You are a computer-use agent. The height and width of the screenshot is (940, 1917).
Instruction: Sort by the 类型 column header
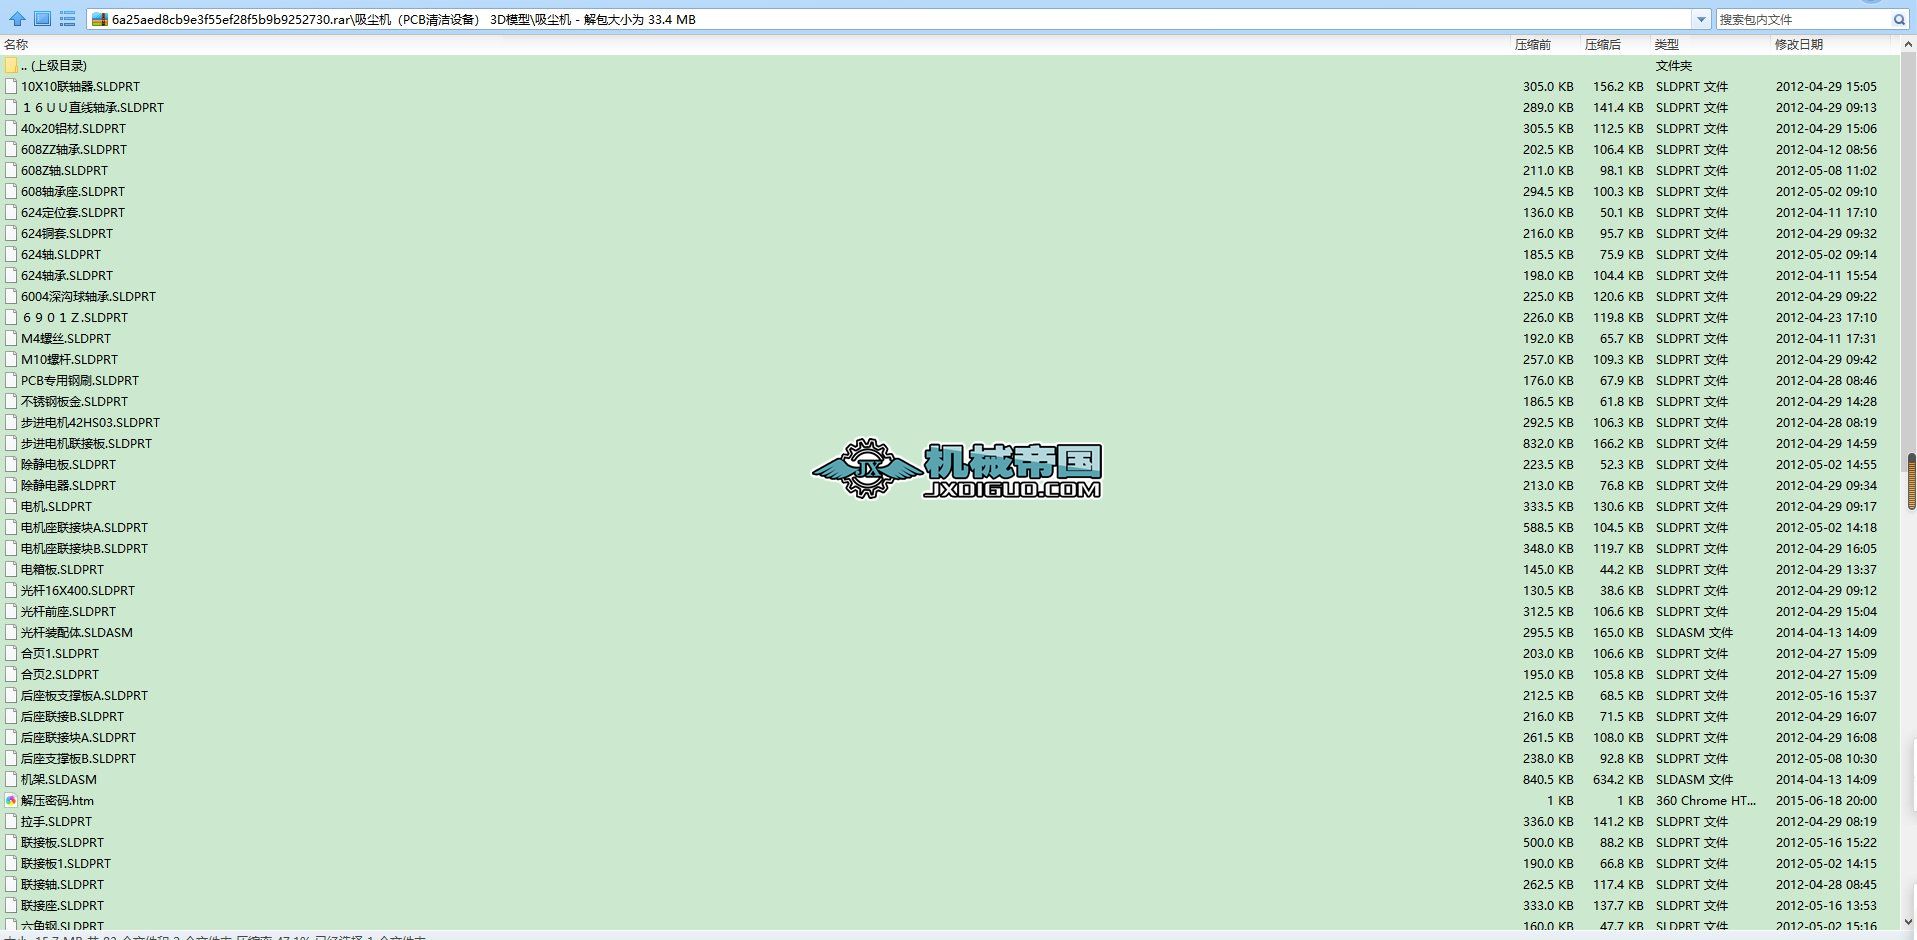coord(1666,44)
